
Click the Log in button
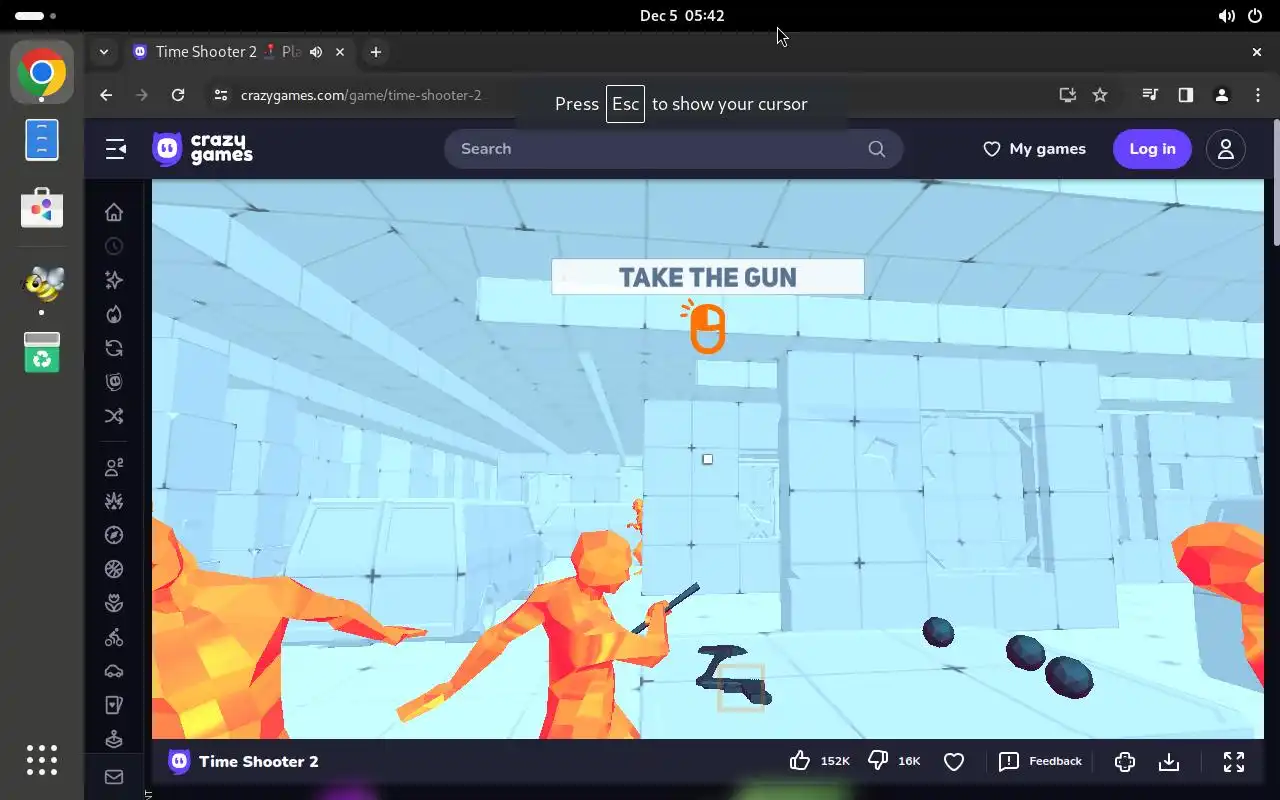point(1152,149)
